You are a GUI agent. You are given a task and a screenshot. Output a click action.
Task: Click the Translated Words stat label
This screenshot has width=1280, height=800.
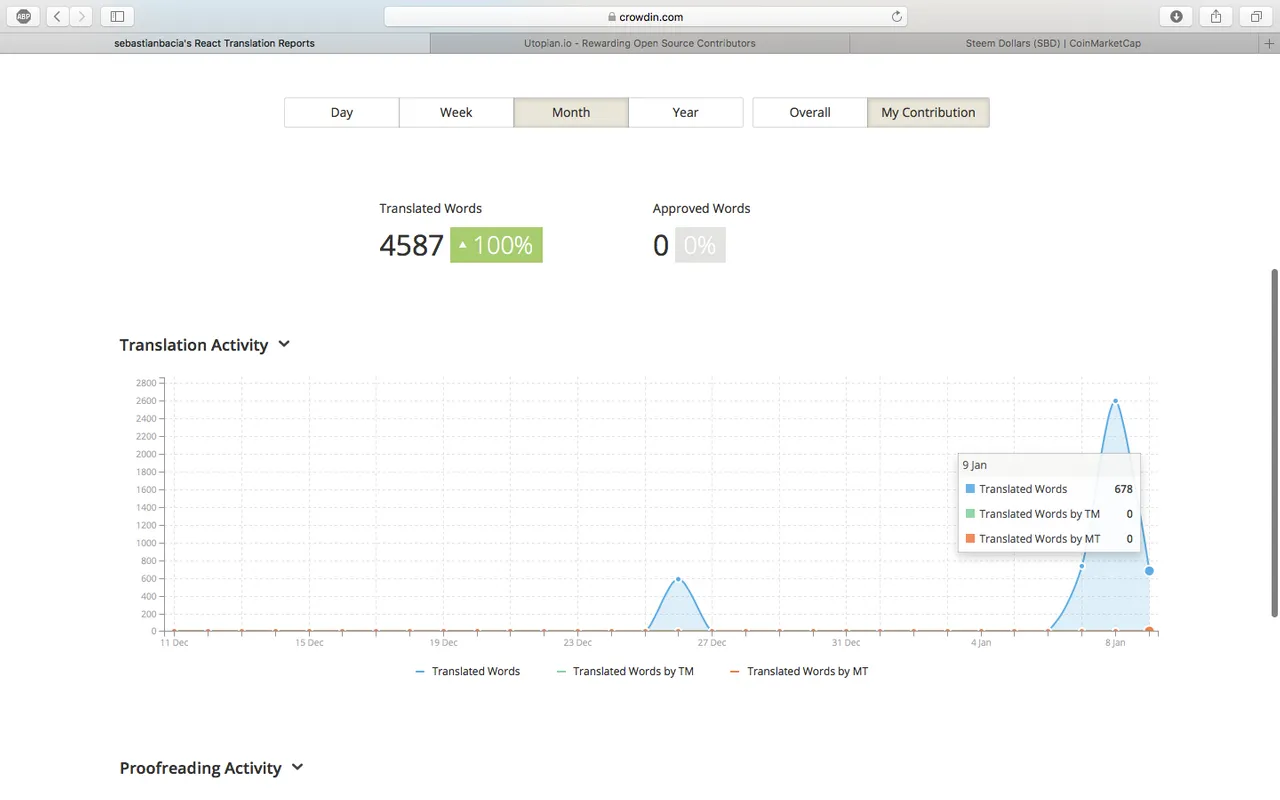click(430, 208)
